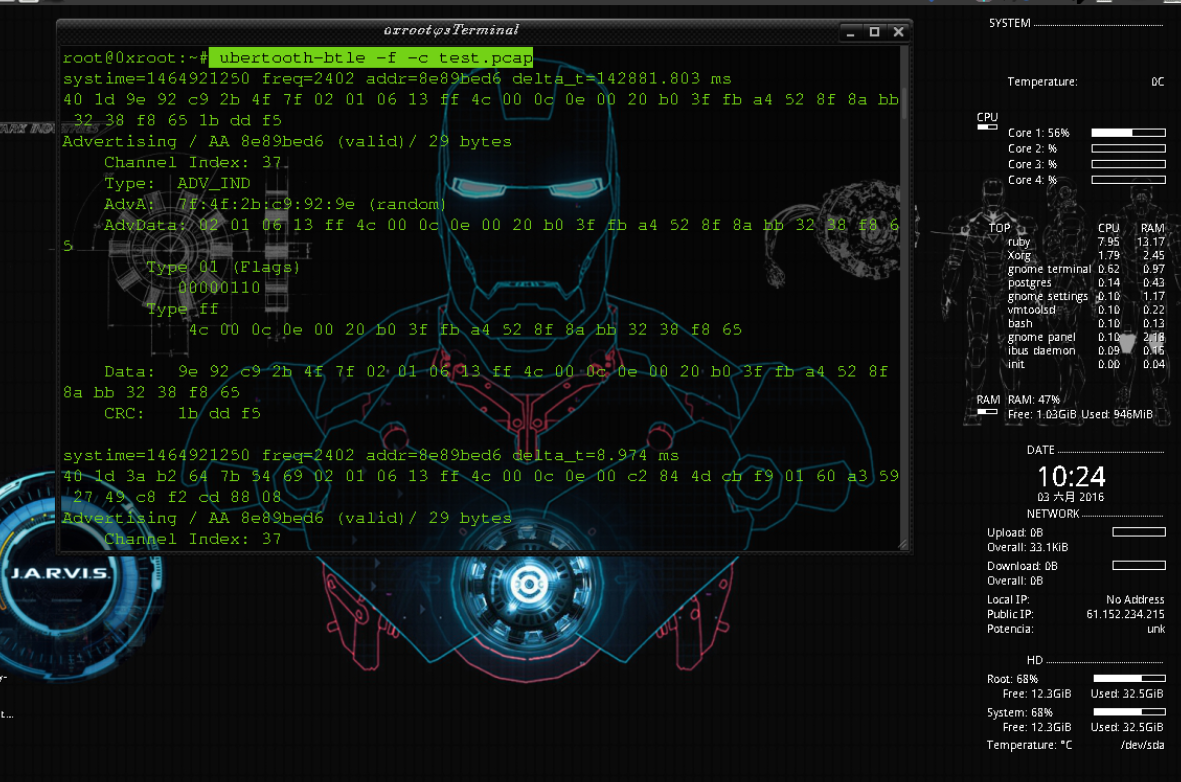
Task: Minimize the 0xroot Terminal window
Action: coord(850,32)
